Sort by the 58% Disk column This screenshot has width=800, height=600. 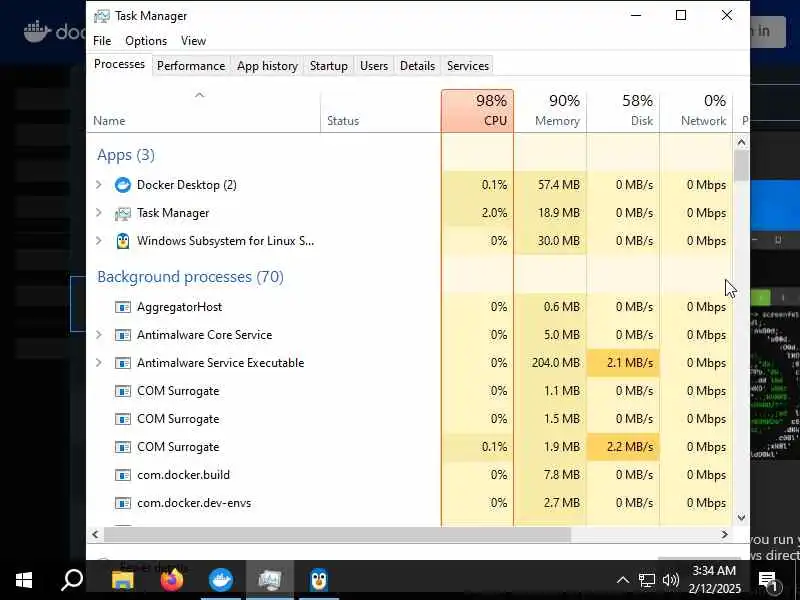pos(623,111)
